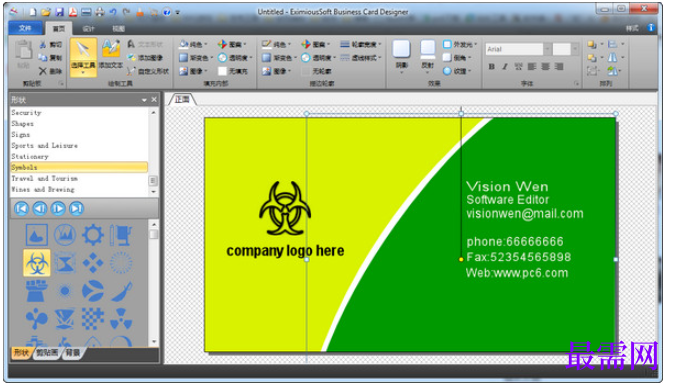This screenshot has width=677, height=387.
Task: Toggle align text left
Action: tap(532, 67)
